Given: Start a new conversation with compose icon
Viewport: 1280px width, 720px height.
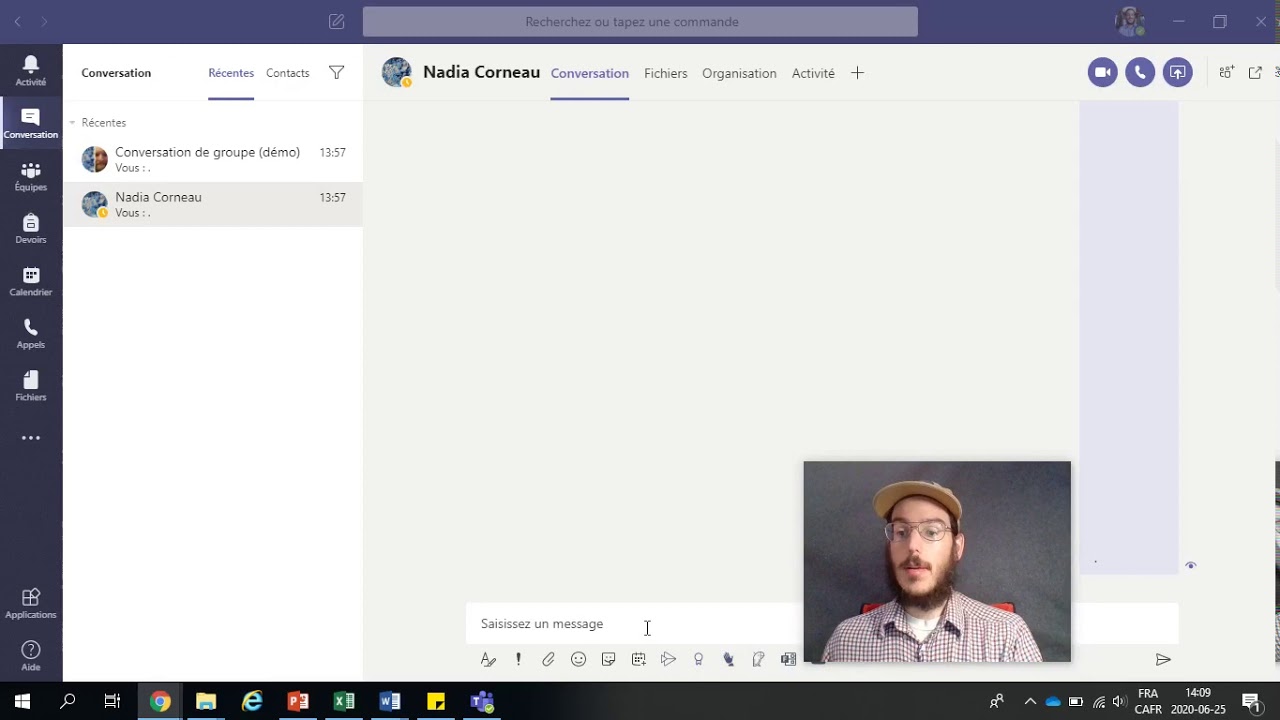Looking at the screenshot, I should tap(337, 21).
